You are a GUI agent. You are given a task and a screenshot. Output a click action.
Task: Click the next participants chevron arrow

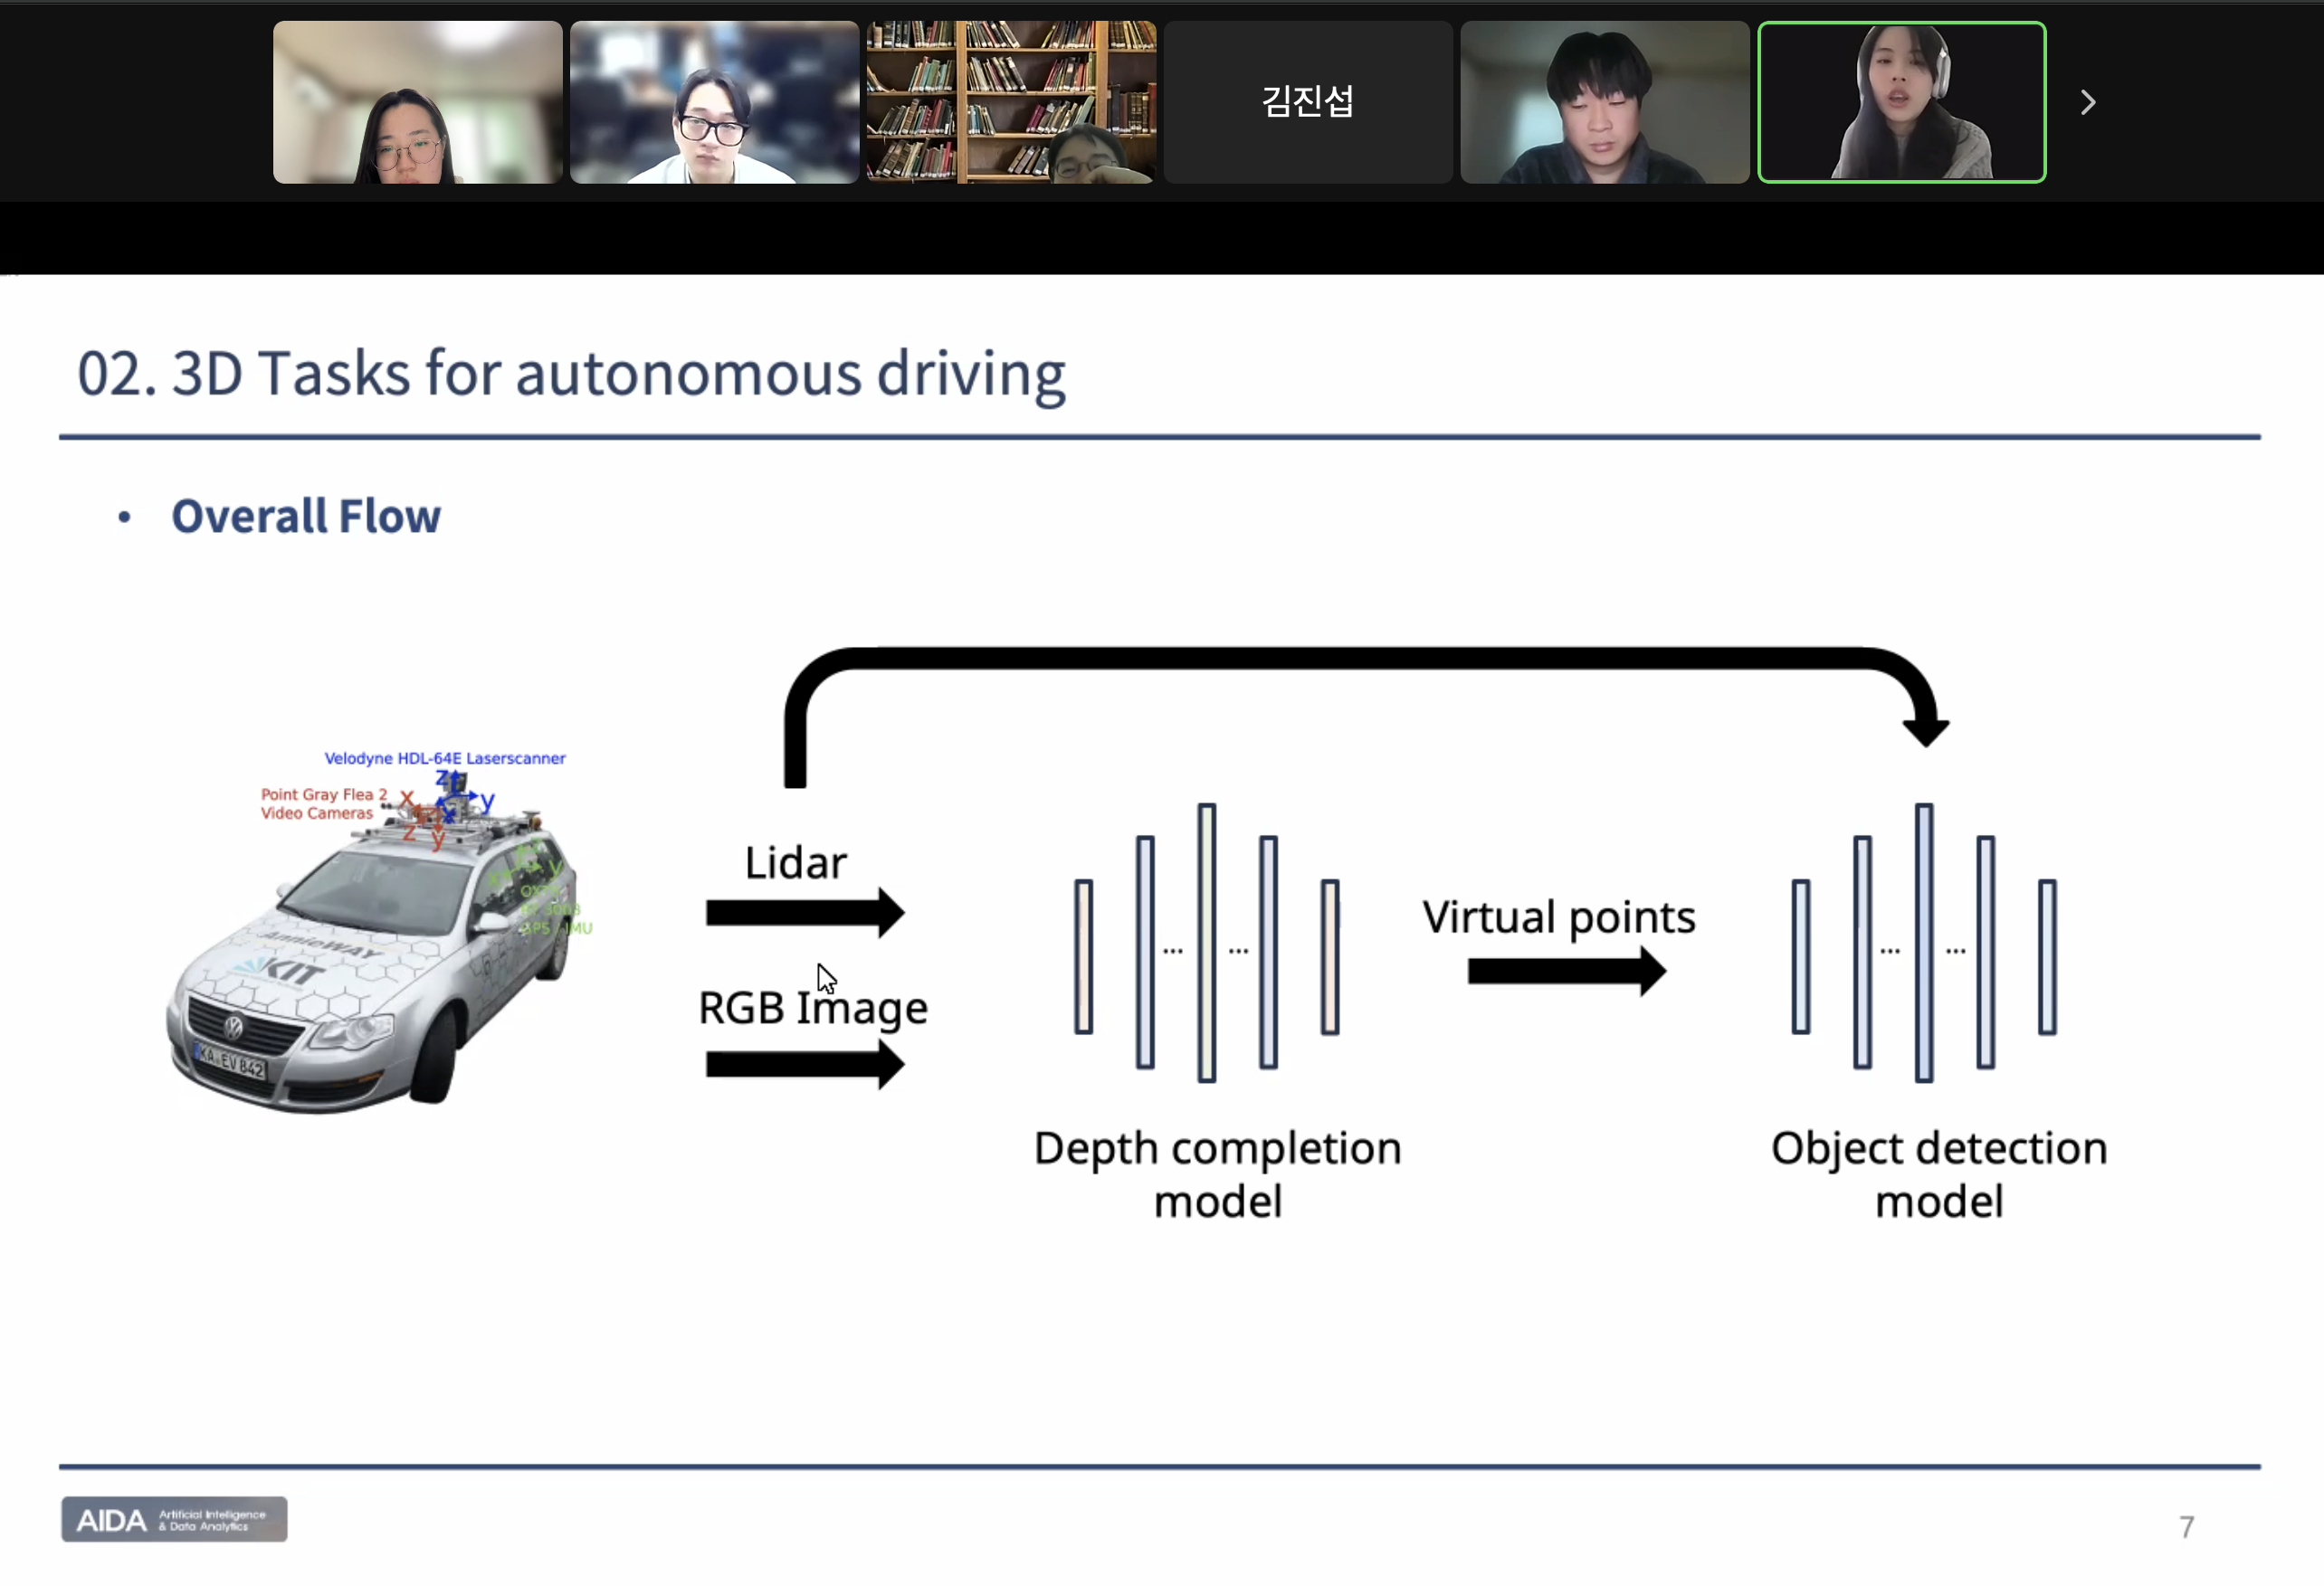click(x=2088, y=102)
